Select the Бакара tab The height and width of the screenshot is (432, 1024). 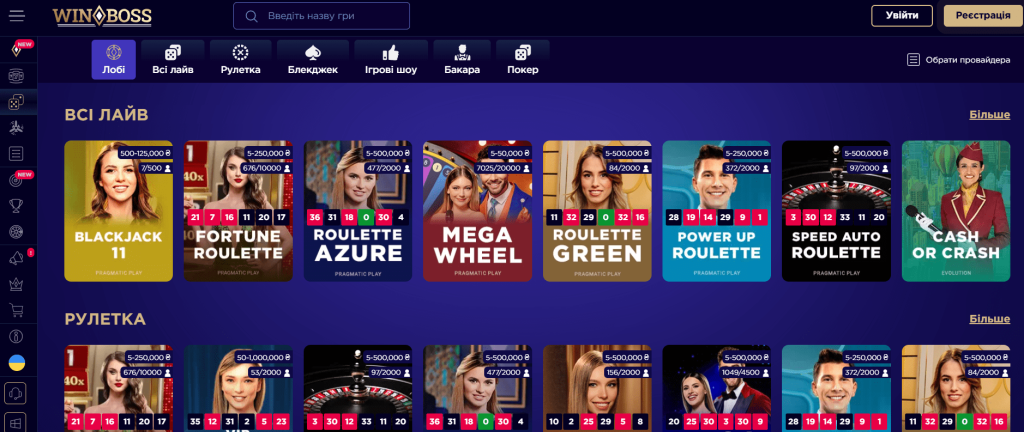(x=462, y=60)
